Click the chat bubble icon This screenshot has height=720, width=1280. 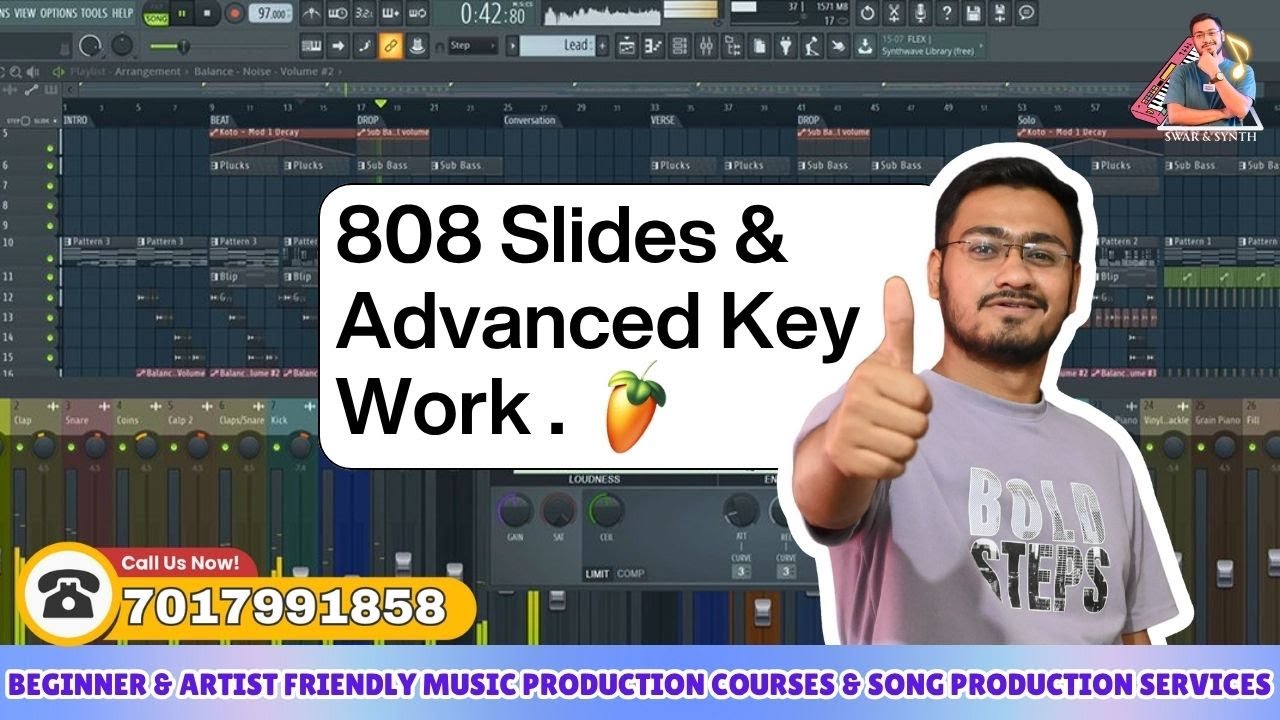point(1026,14)
